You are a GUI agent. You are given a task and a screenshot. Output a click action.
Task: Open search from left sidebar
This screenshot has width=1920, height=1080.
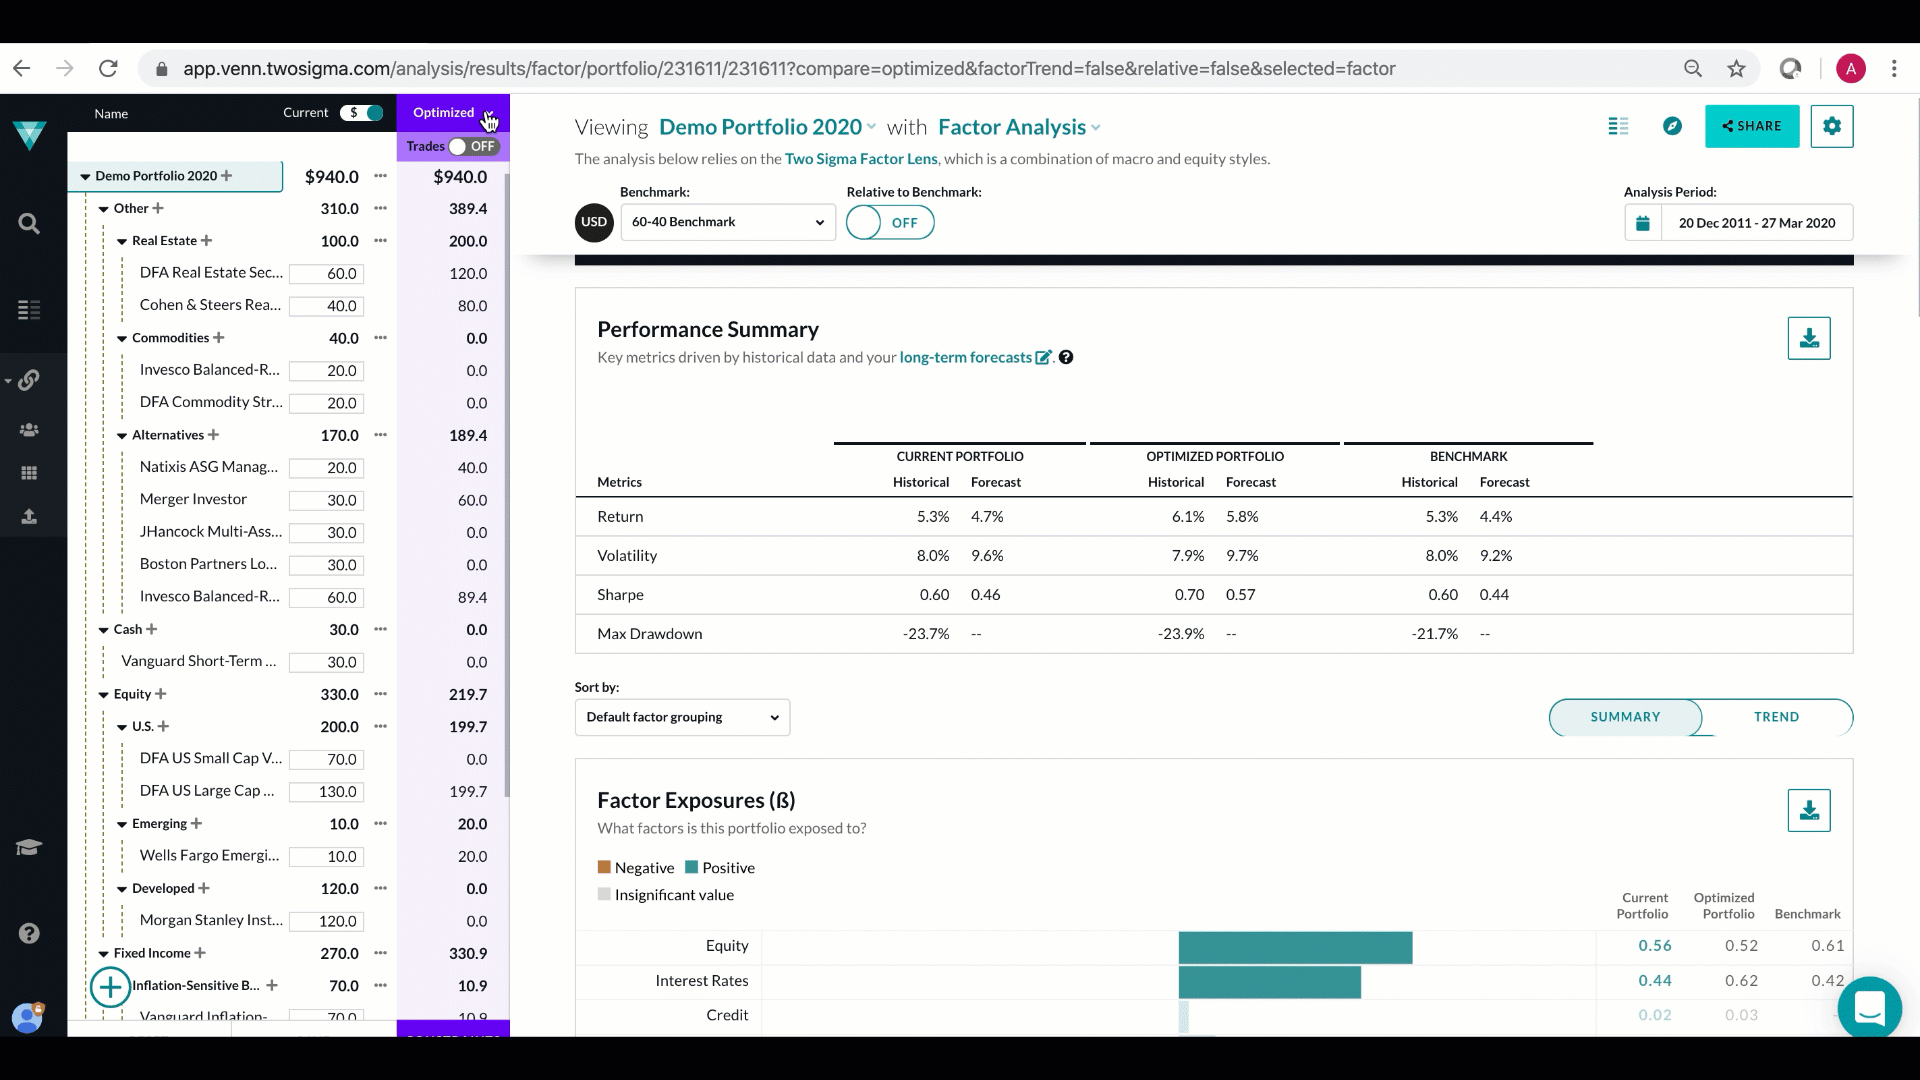[29, 224]
